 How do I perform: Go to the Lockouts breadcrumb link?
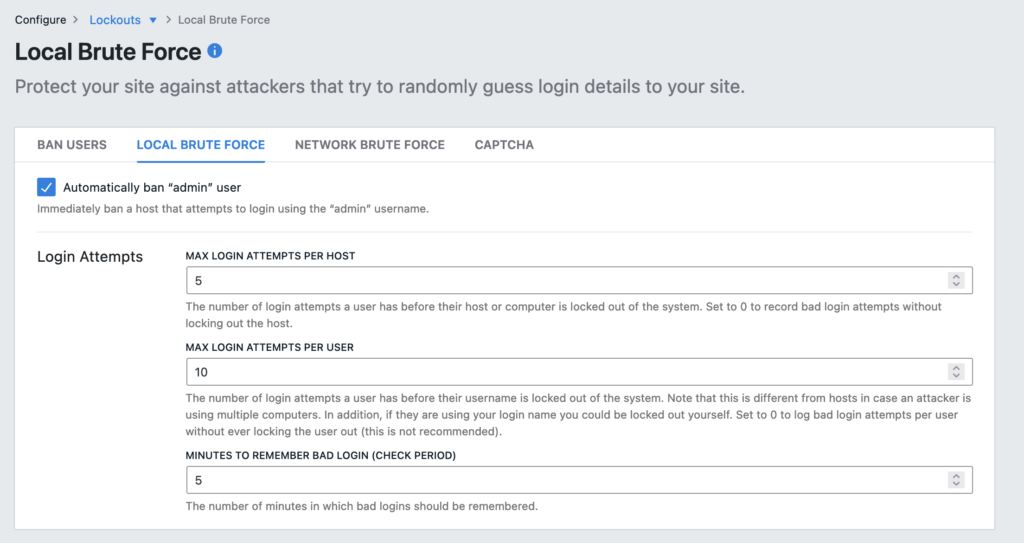pos(115,20)
